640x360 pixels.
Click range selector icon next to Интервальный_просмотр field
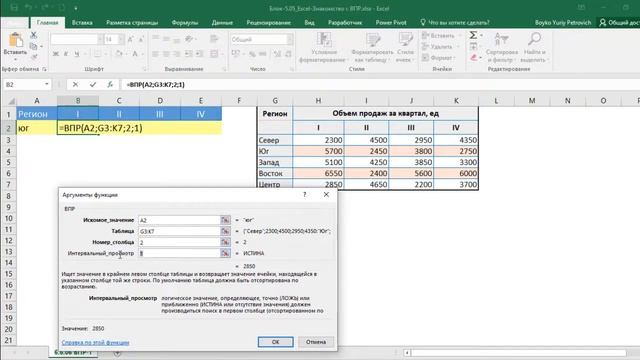[x=225, y=253]
